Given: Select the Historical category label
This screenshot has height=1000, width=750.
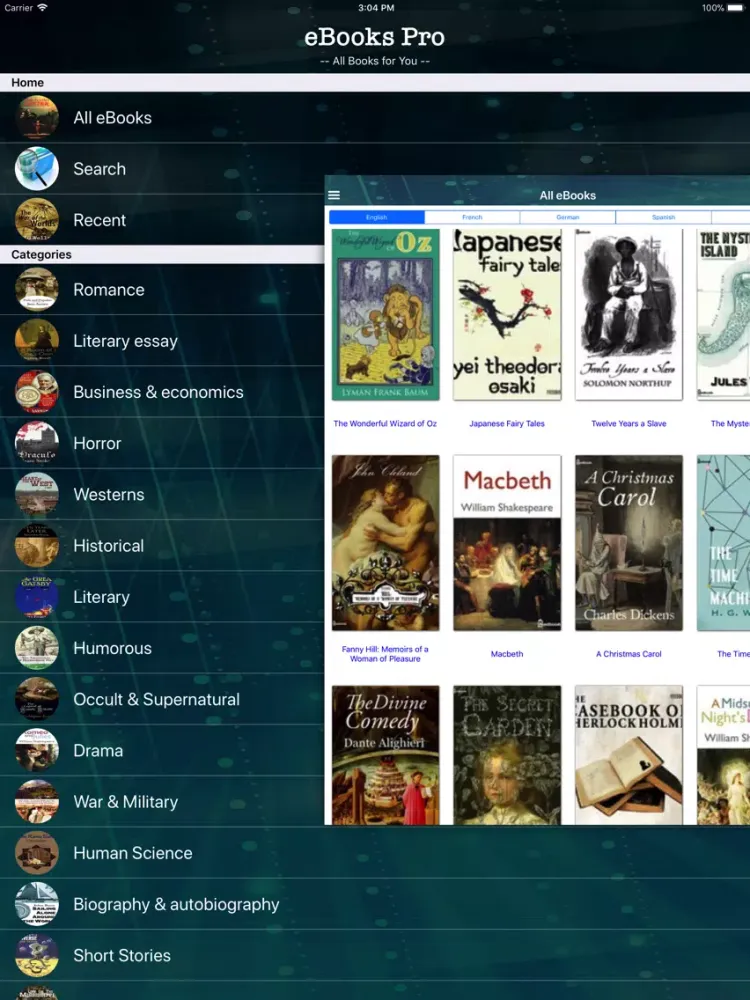Looking at the screenshot, I should point(108,546).
